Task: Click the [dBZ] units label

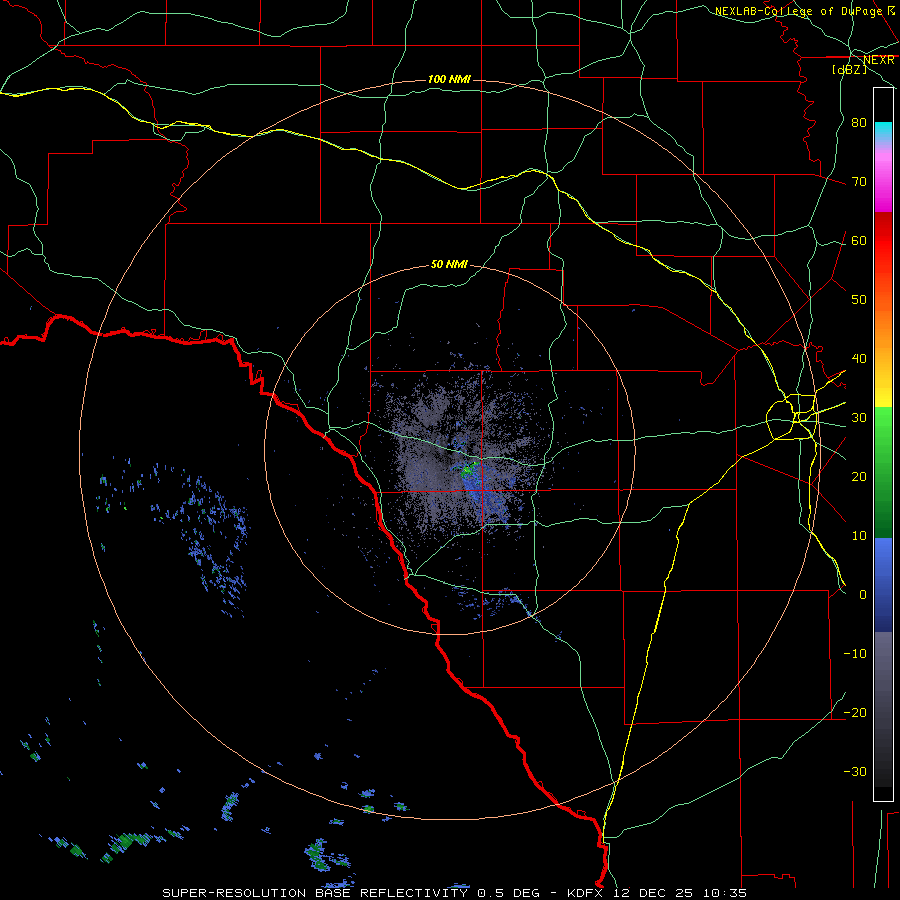Action: [849, 69]
